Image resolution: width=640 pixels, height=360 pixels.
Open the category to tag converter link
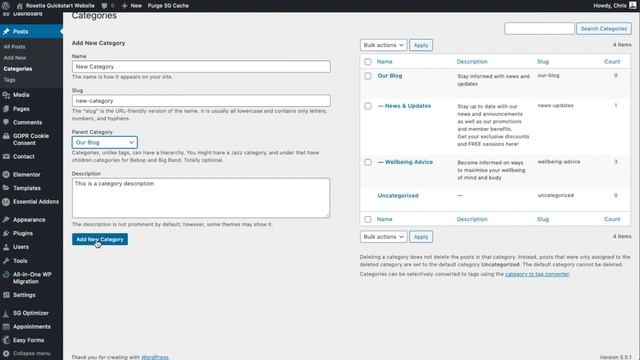[537, 274]
